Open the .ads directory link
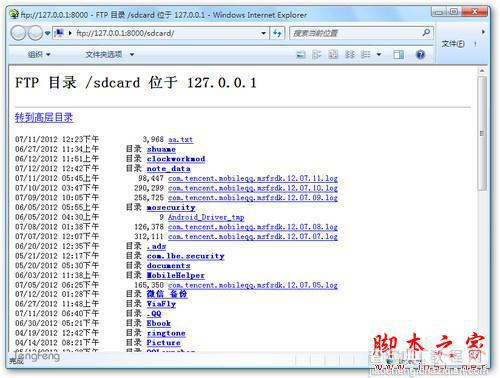 point(156,246)
